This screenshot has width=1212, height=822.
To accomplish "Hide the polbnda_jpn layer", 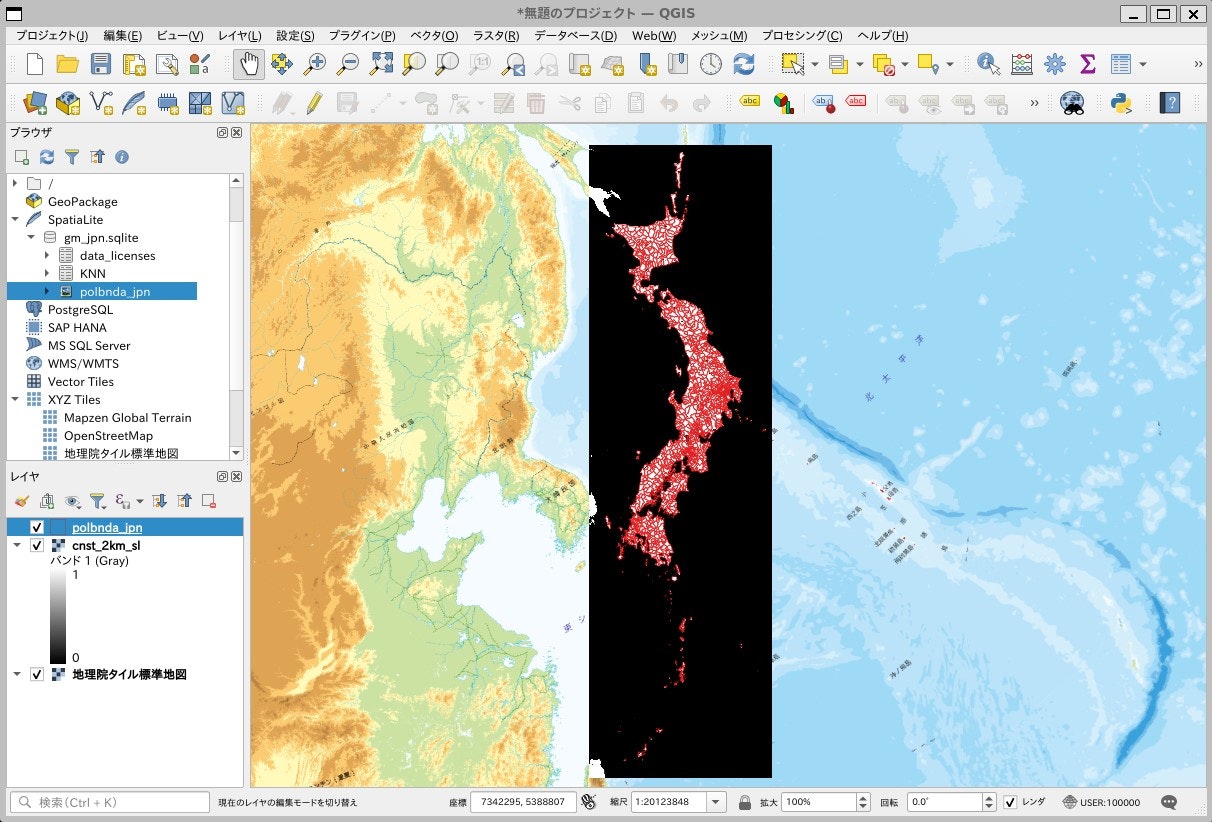I will click(39, 527).
